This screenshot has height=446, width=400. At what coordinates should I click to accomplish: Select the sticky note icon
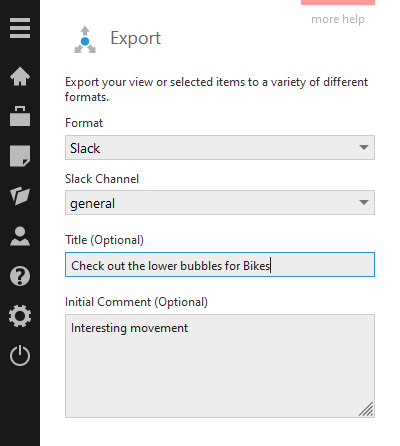(20, 156)
